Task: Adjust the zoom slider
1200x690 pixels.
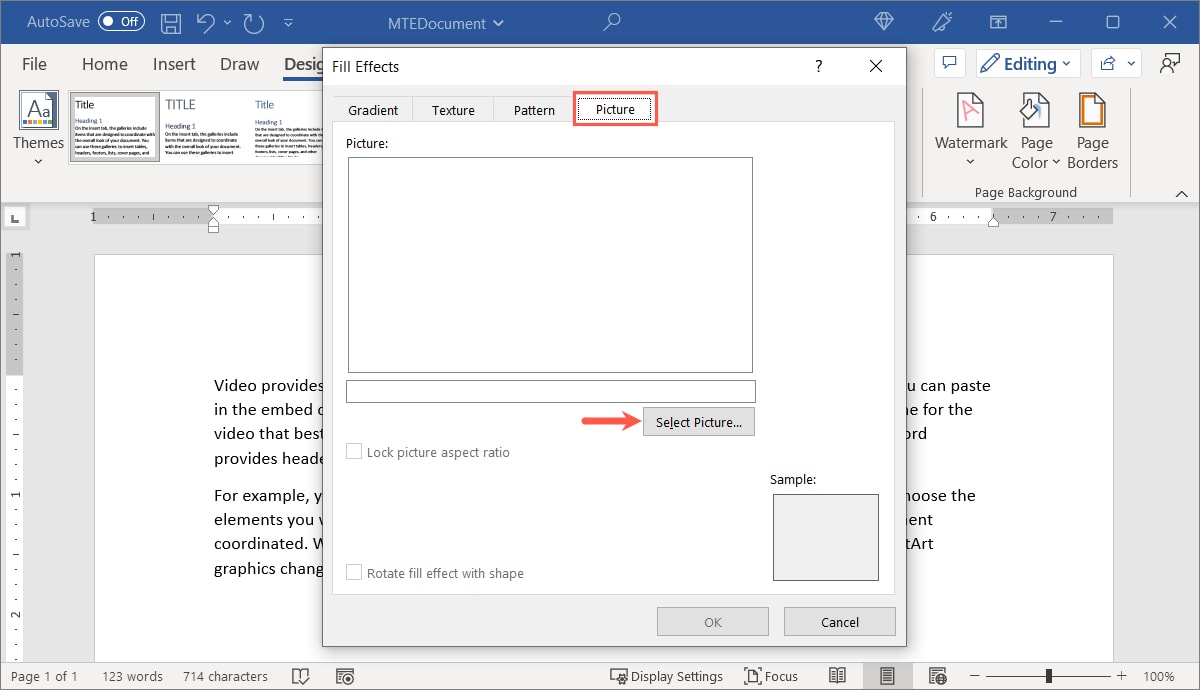Action: coord(1048,675)
